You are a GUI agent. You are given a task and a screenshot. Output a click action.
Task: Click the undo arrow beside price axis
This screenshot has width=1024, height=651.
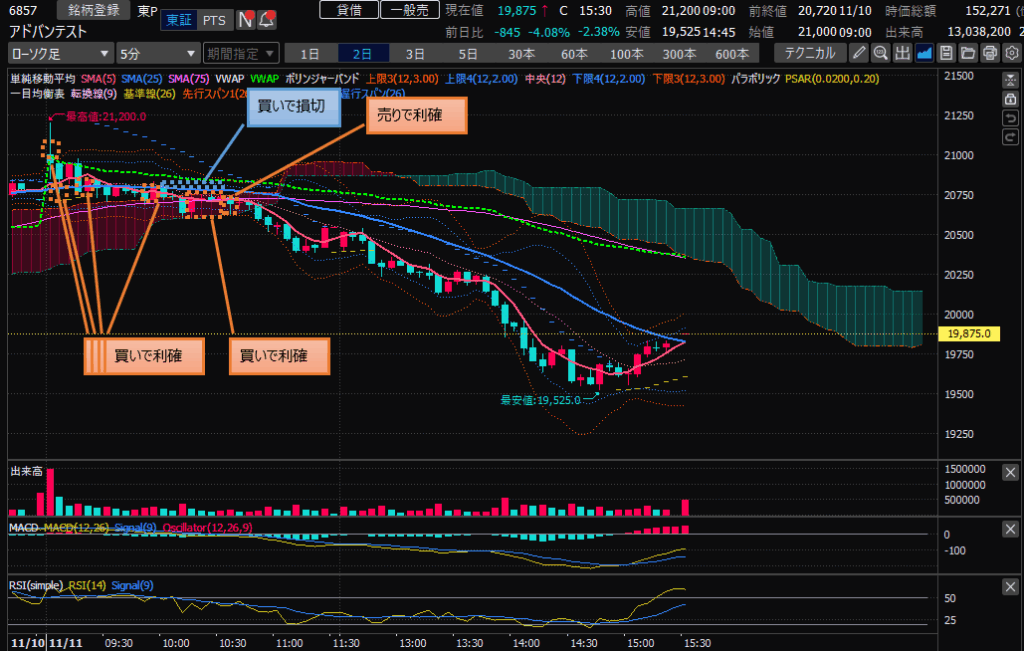[1010, 119]
